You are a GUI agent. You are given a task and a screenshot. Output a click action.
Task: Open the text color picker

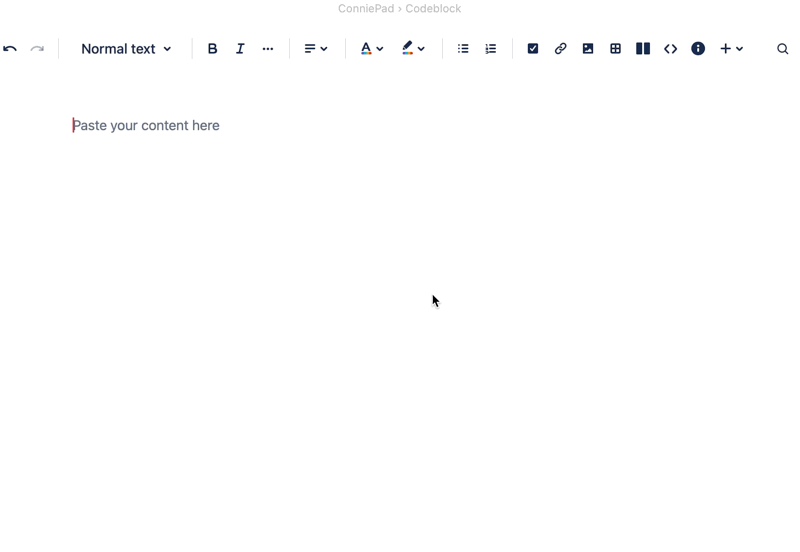point(372,49)
